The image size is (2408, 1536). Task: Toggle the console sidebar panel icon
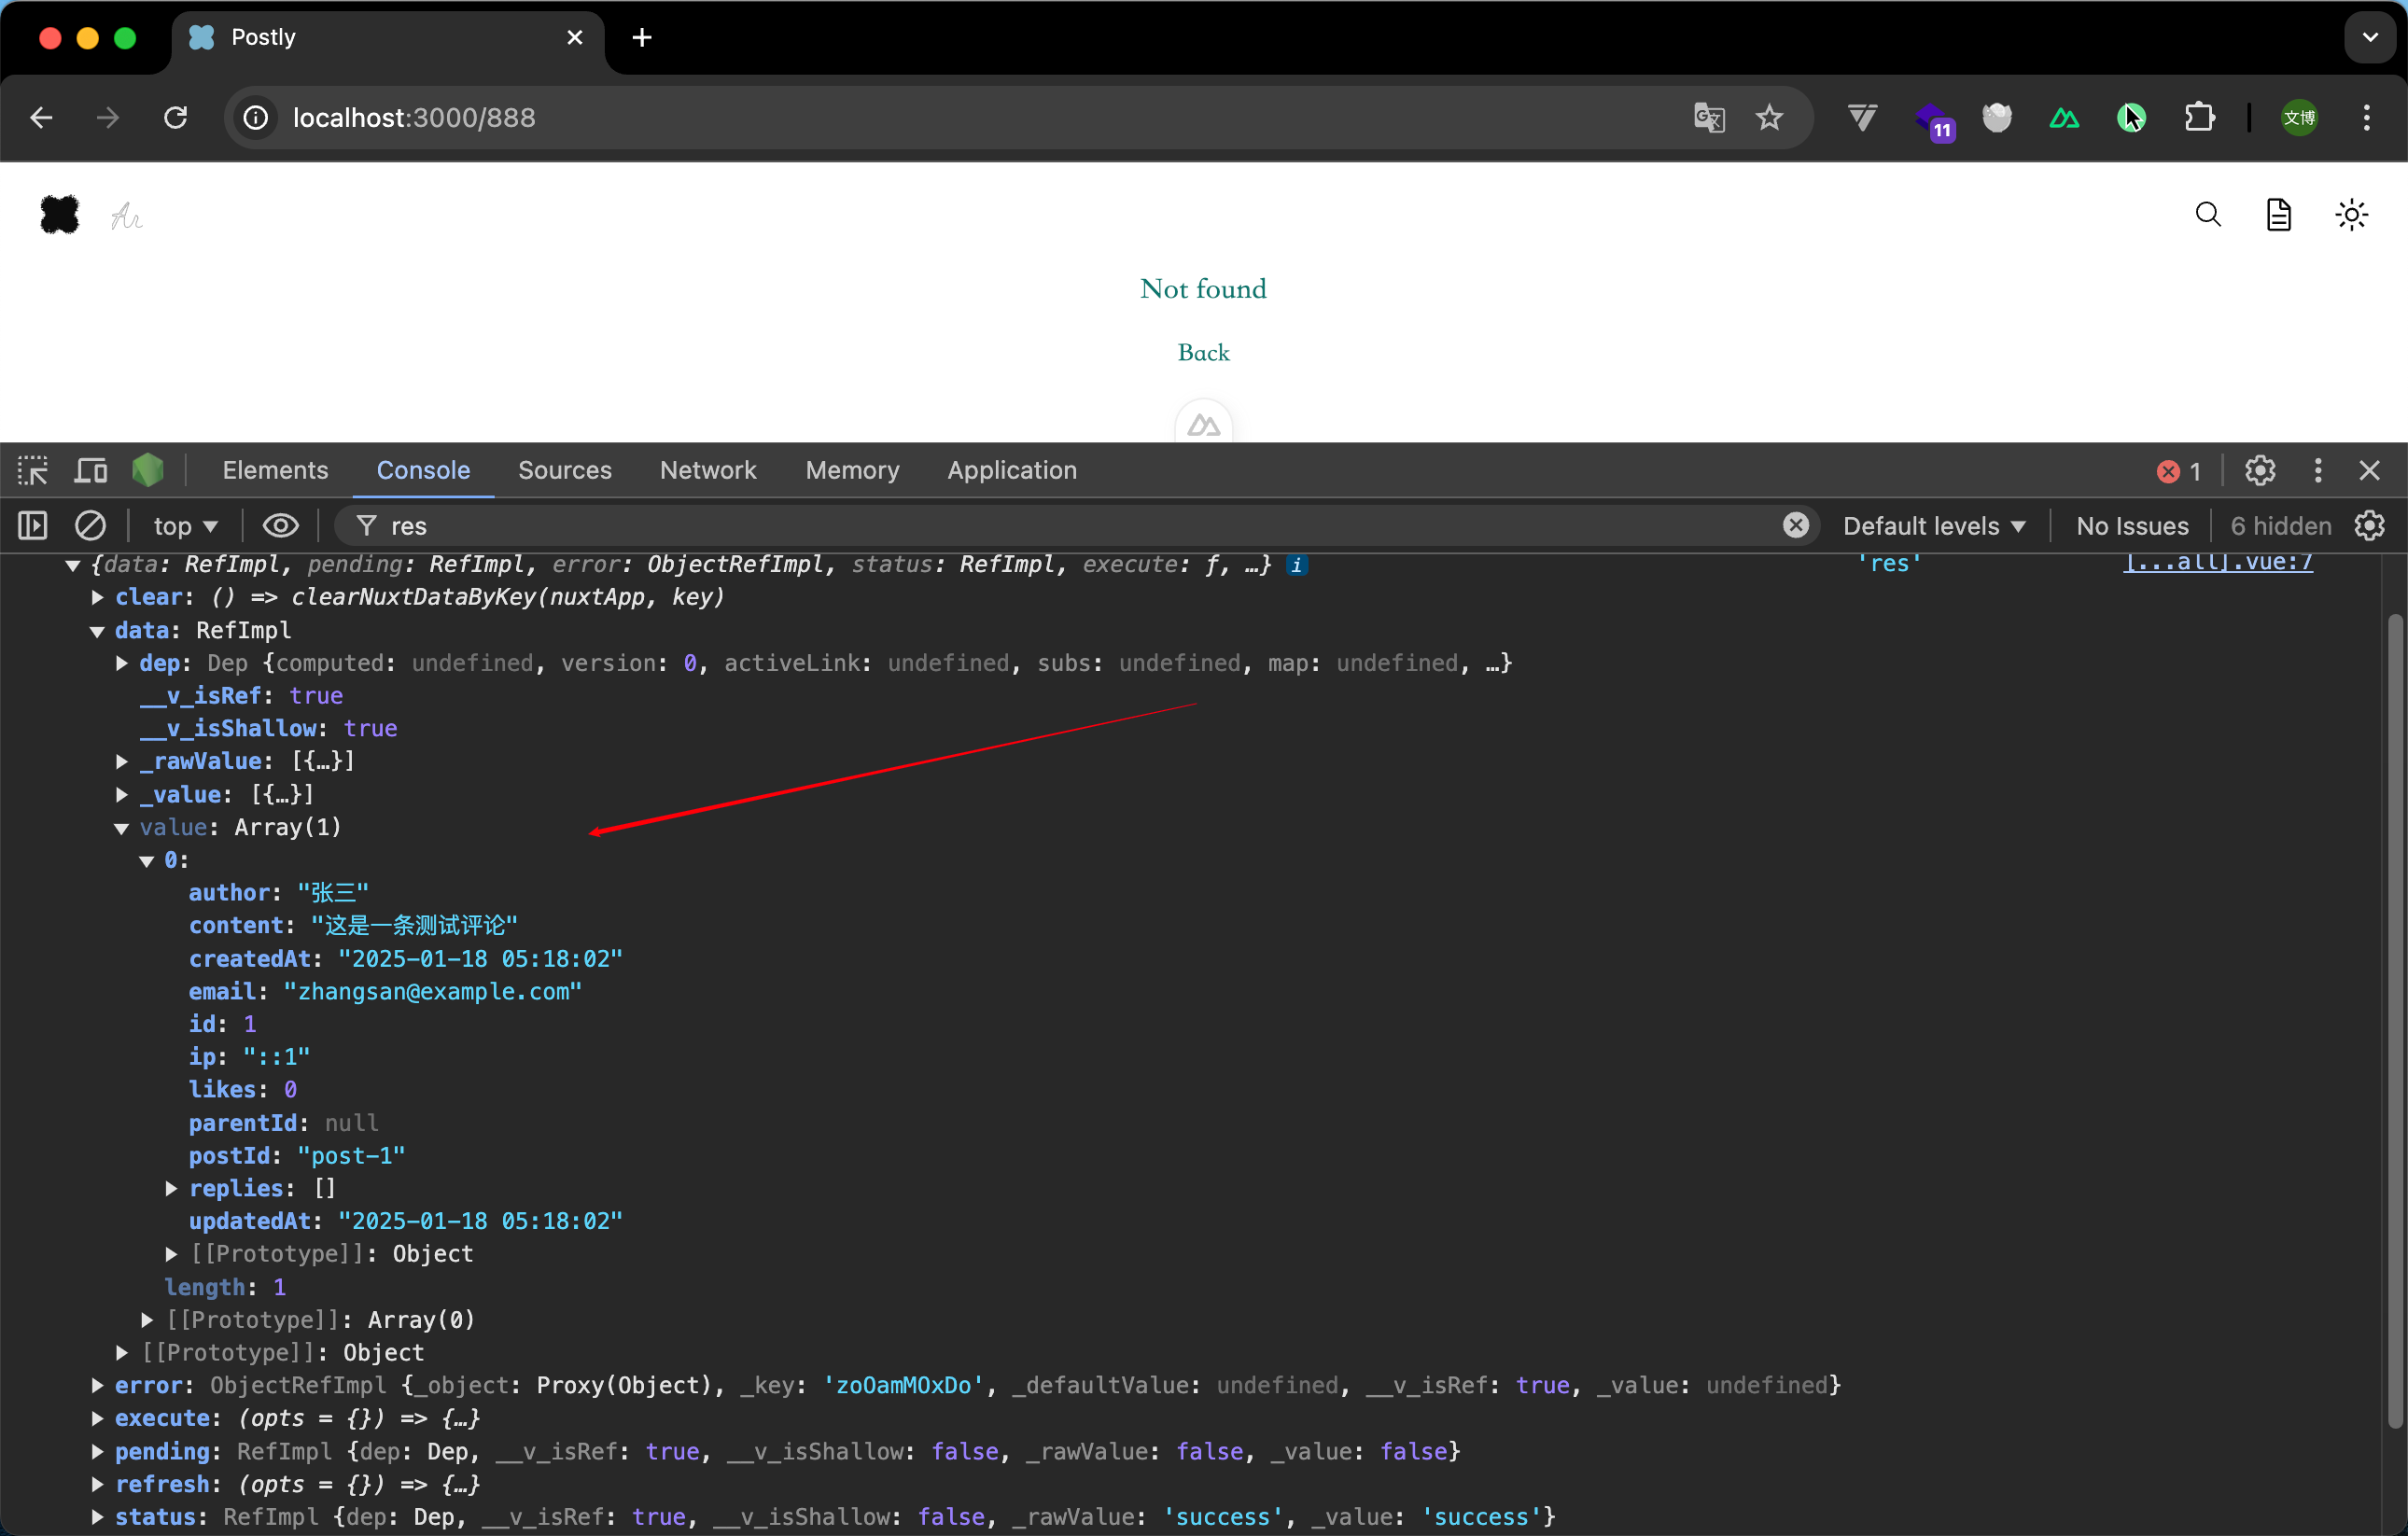tap(32, 525)
